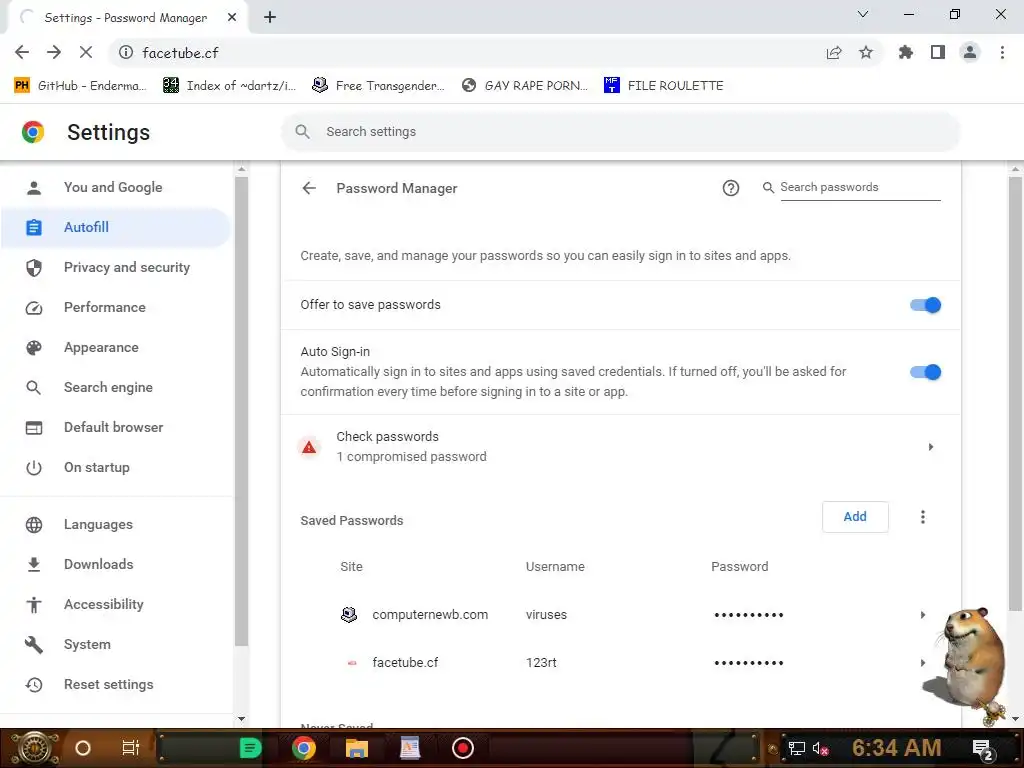Go back using the browser back arrow

22,52
